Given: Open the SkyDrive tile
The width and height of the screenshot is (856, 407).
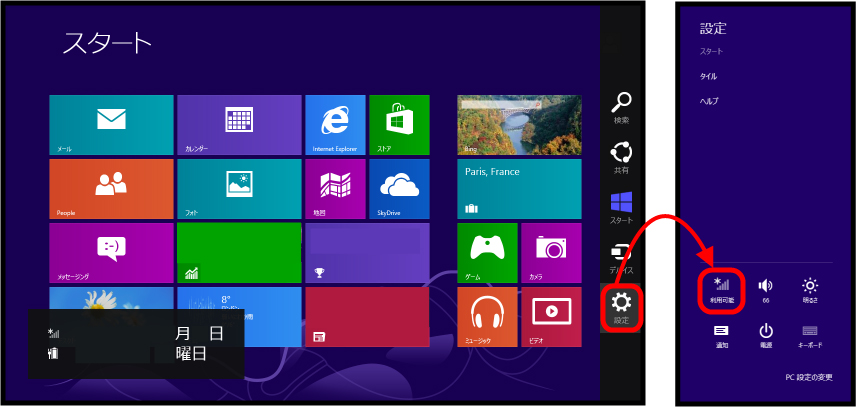Looking at the screenshot, I should (x=399, y=189).
